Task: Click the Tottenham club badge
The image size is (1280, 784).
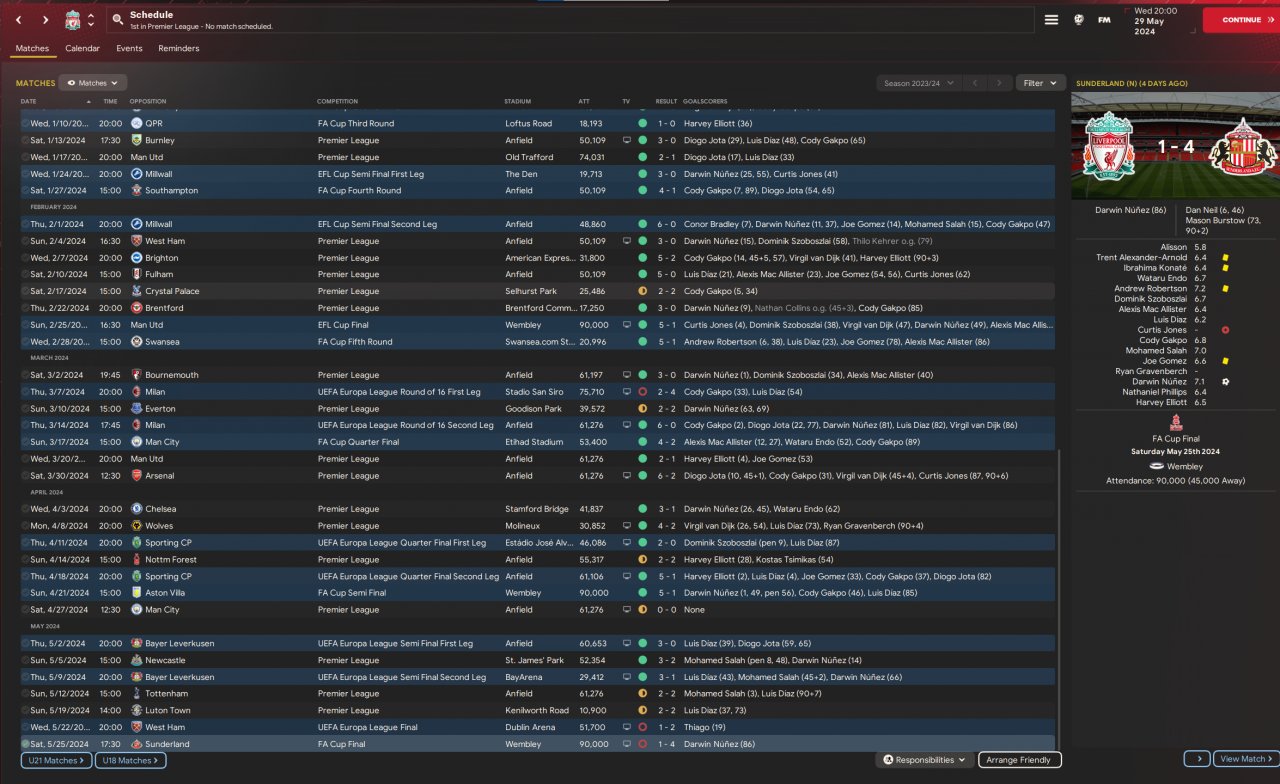Action: pyautogui.click(x=137, y=694)
